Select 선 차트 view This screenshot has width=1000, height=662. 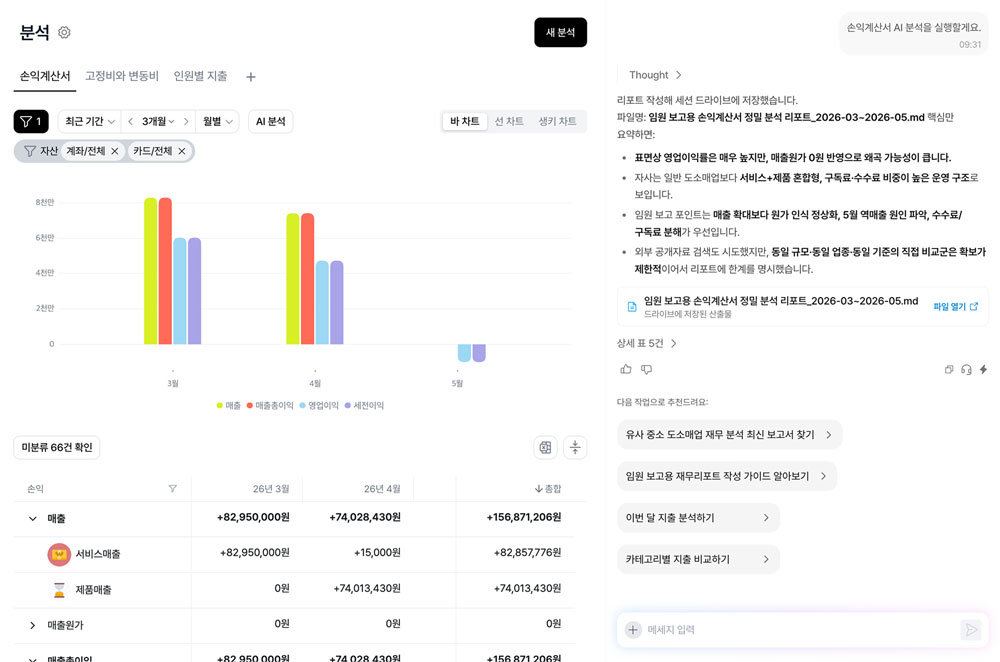[x=509, y=121]
